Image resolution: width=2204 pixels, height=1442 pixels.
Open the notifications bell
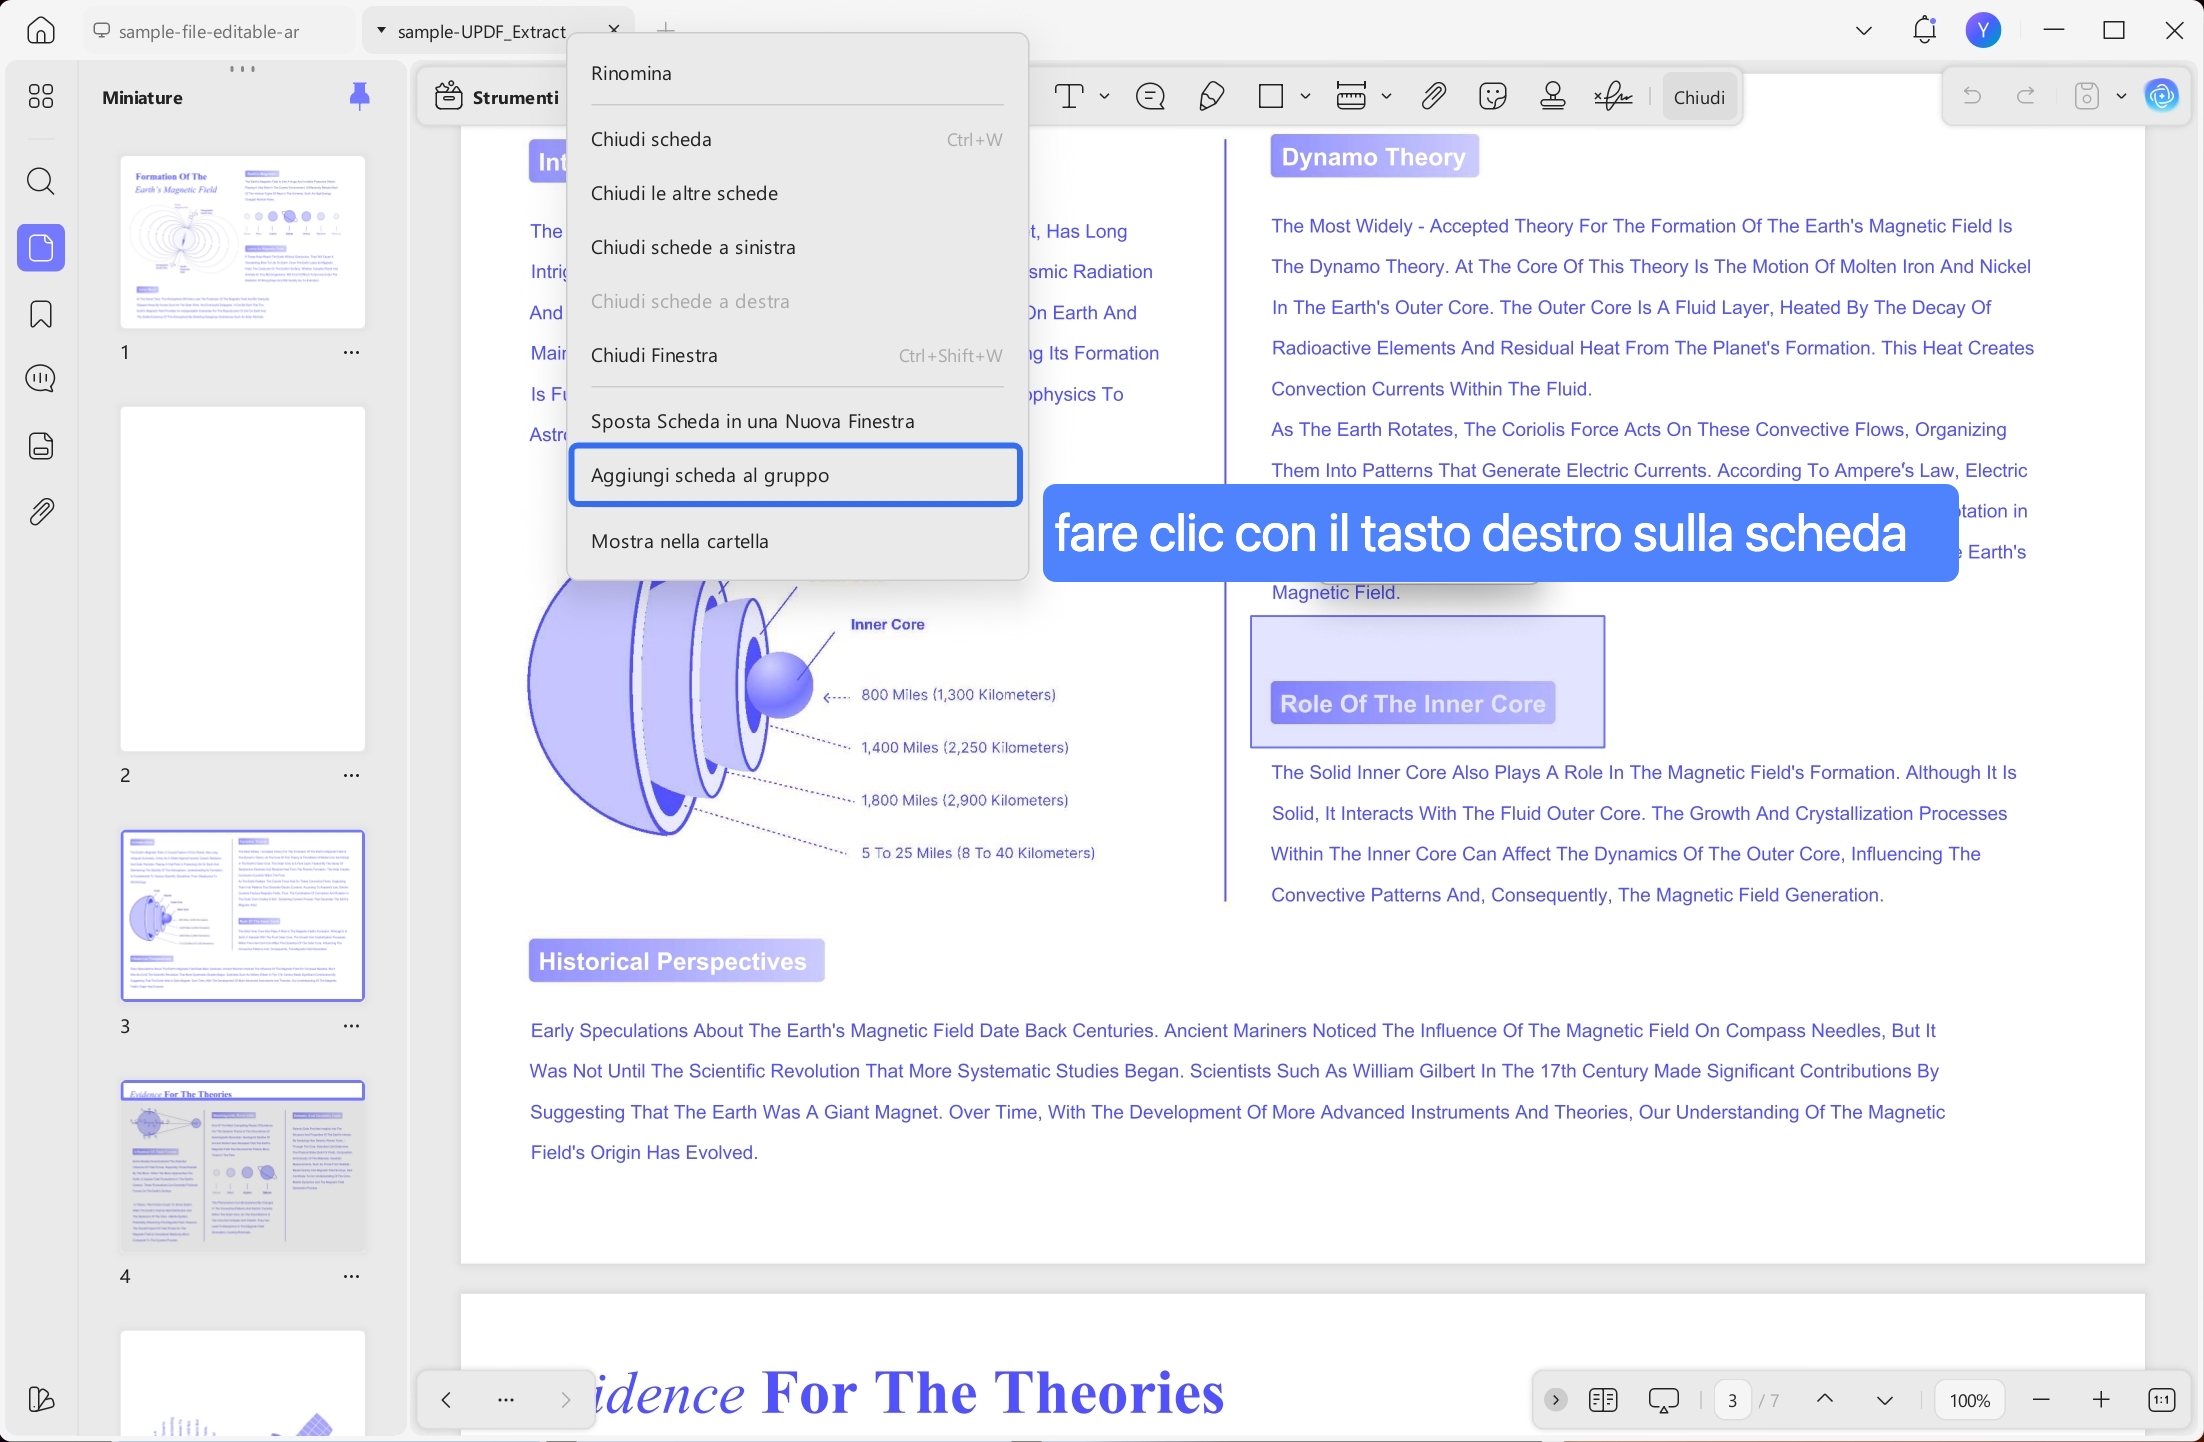1925,30
